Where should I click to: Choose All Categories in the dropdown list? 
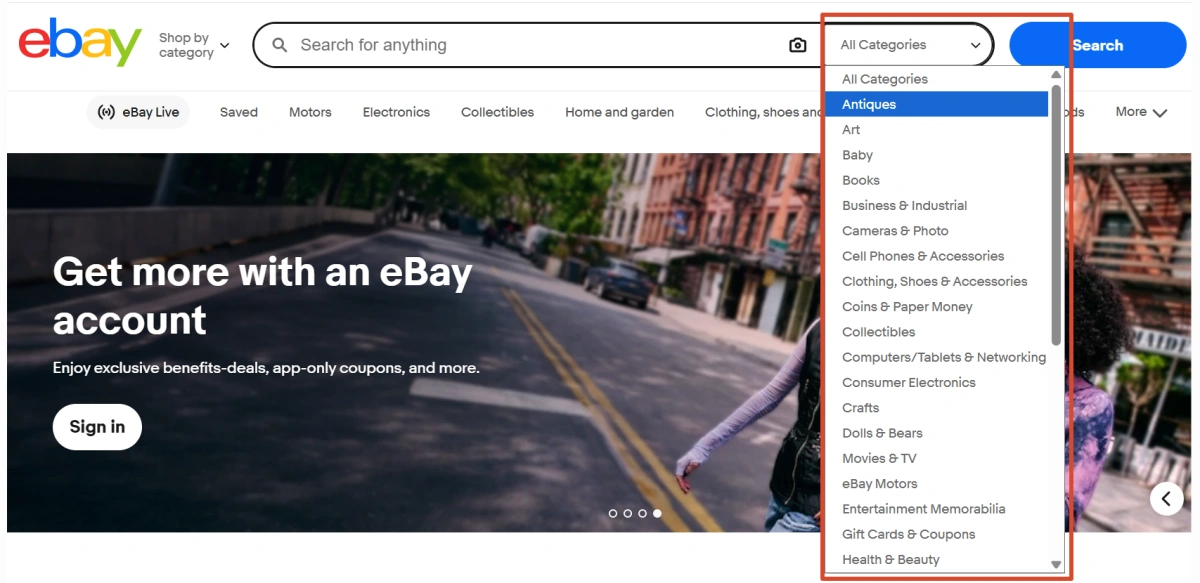tap(936, 79)
